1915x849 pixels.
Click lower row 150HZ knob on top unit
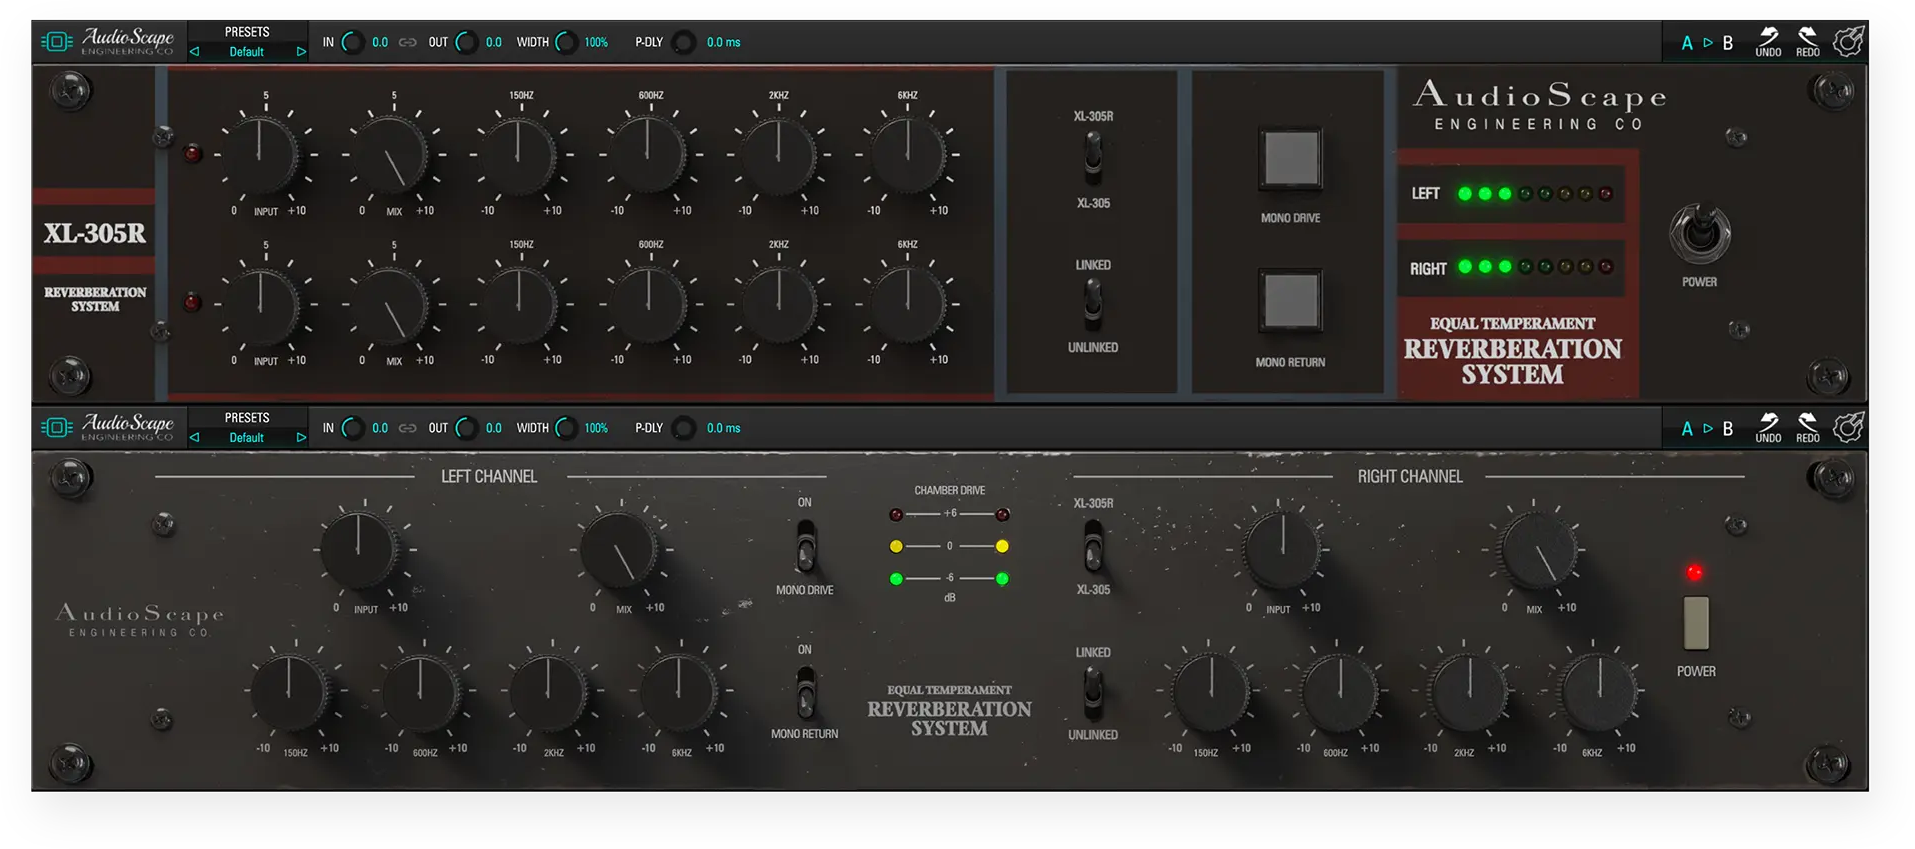(519, 303)
